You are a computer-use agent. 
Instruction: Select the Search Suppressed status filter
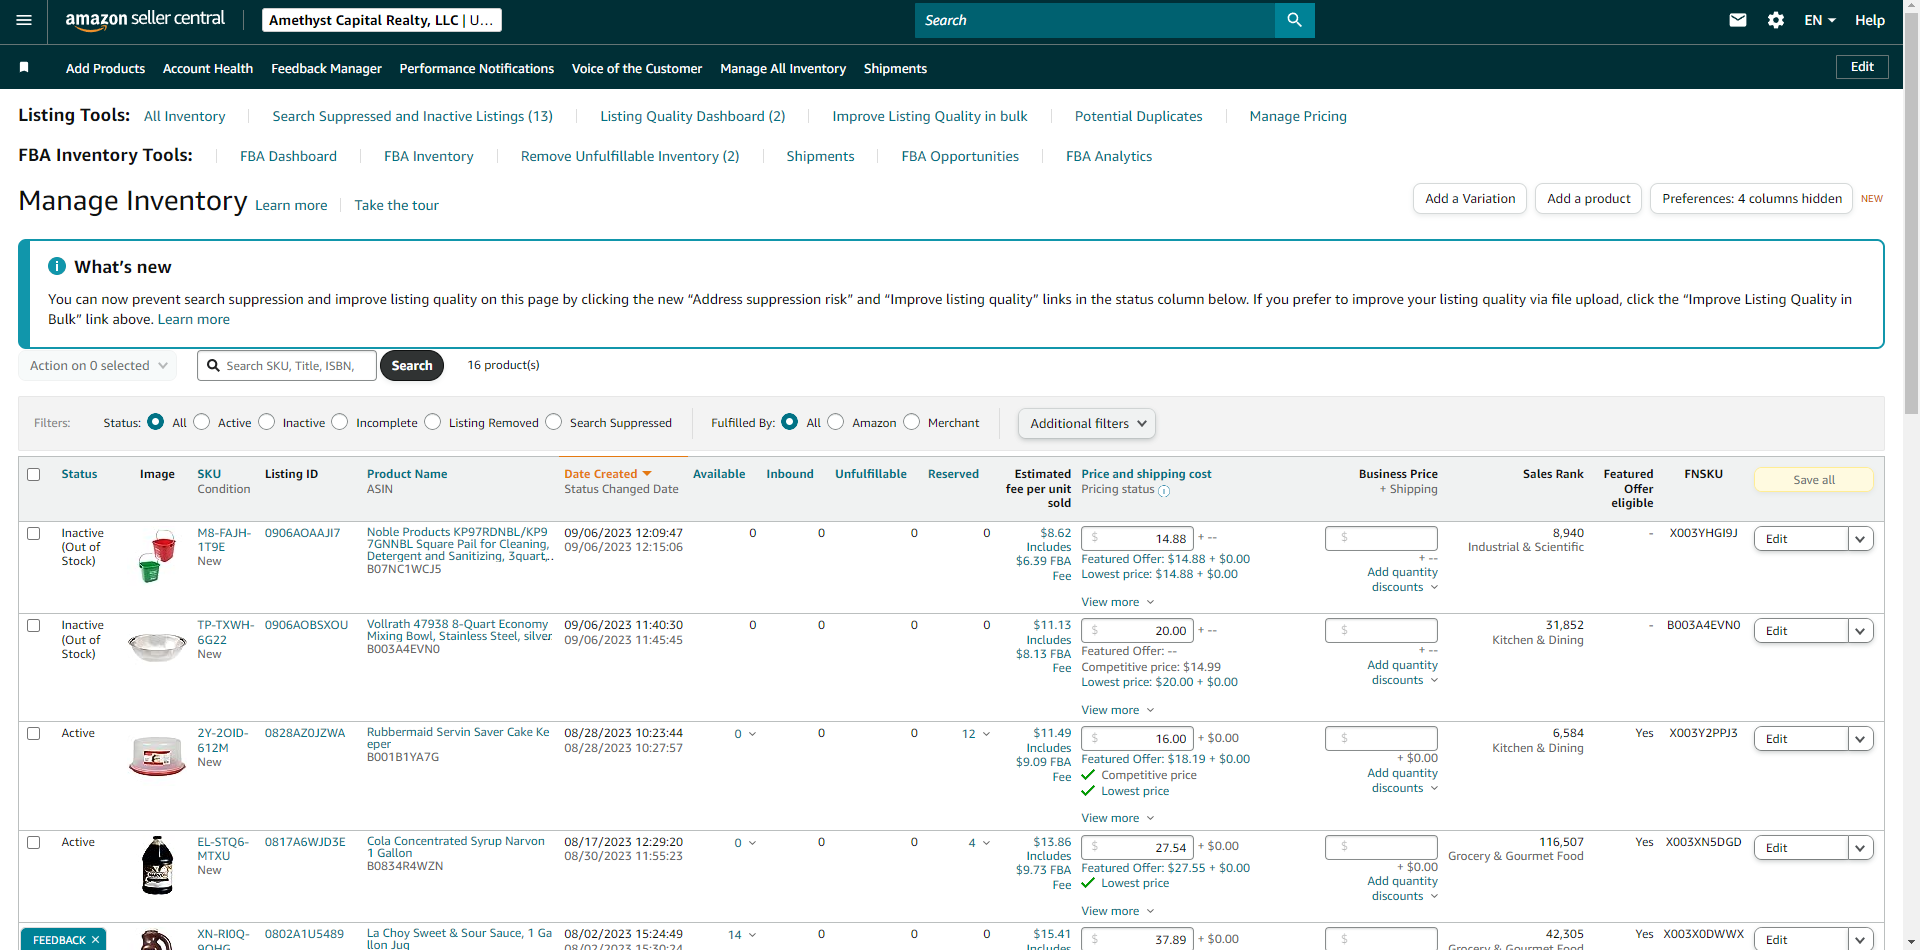[x=554, y=422]
